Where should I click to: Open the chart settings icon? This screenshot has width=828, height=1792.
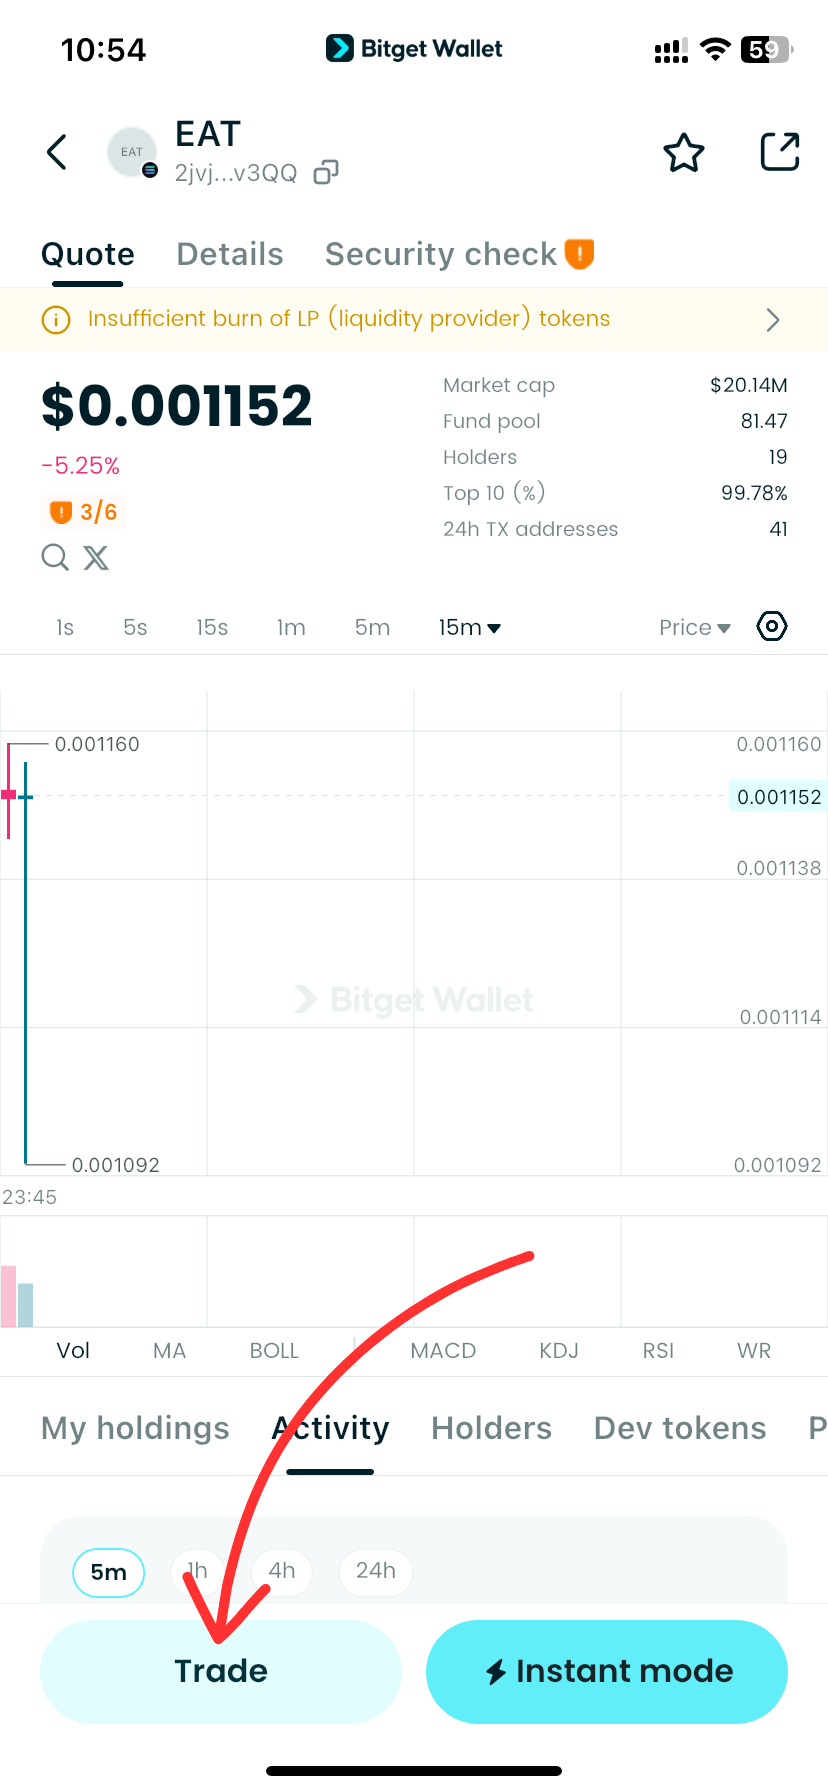(772, 627)
